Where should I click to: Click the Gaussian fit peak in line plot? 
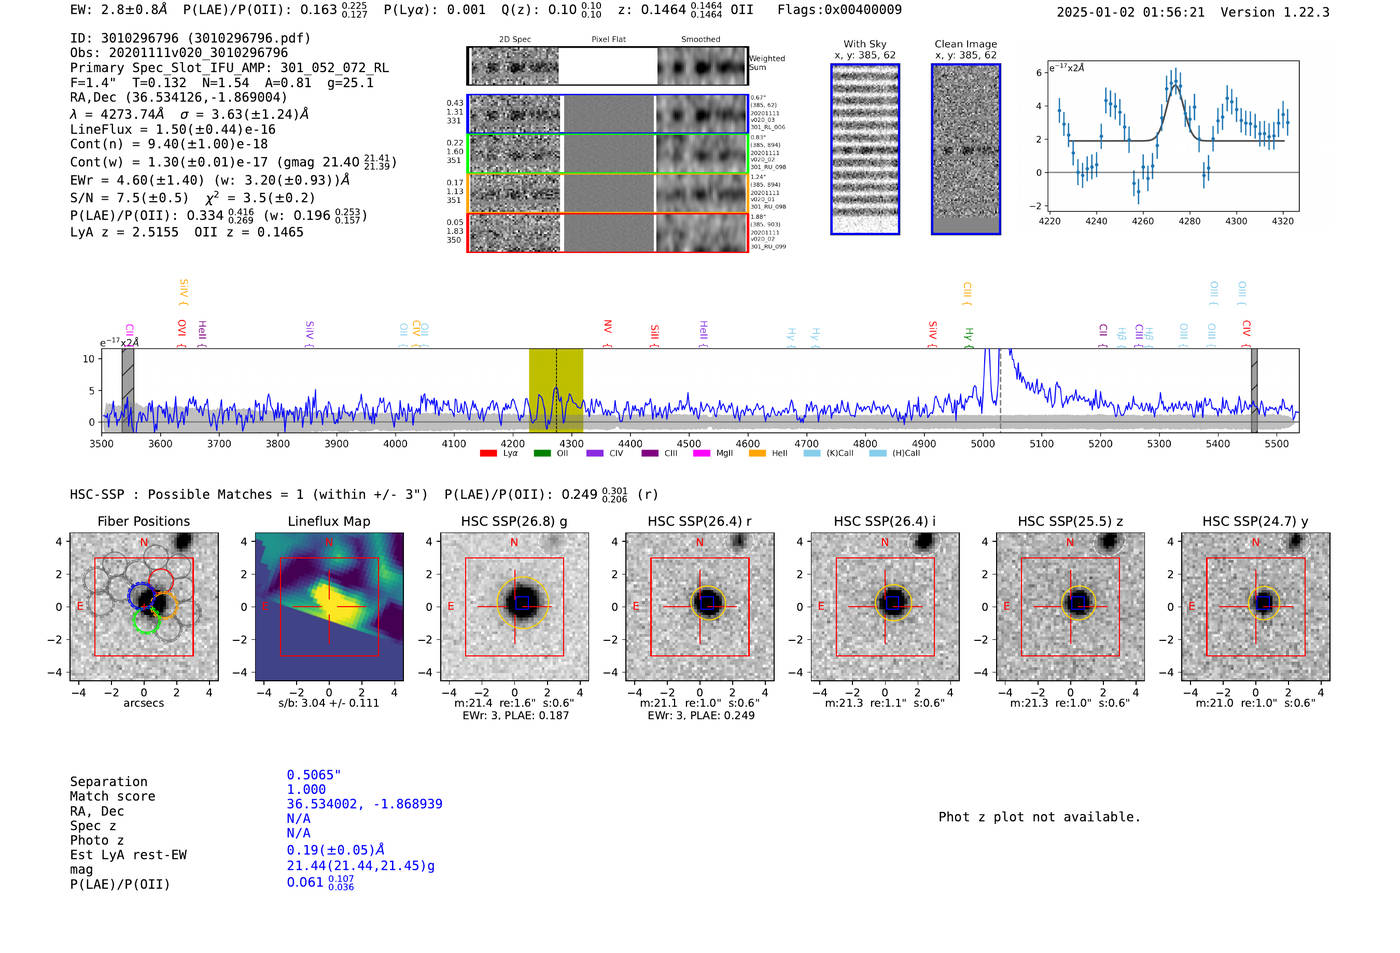tap(1175, 86)
